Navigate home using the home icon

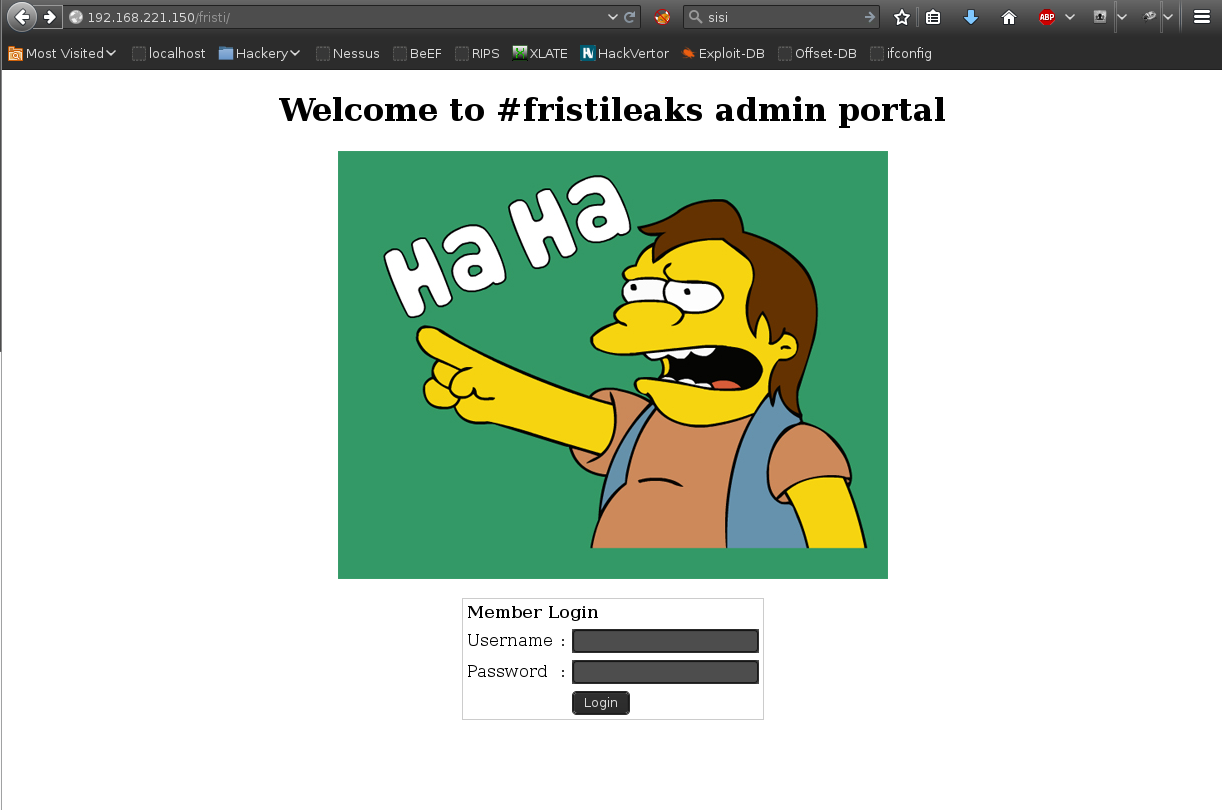(1008, 17)
